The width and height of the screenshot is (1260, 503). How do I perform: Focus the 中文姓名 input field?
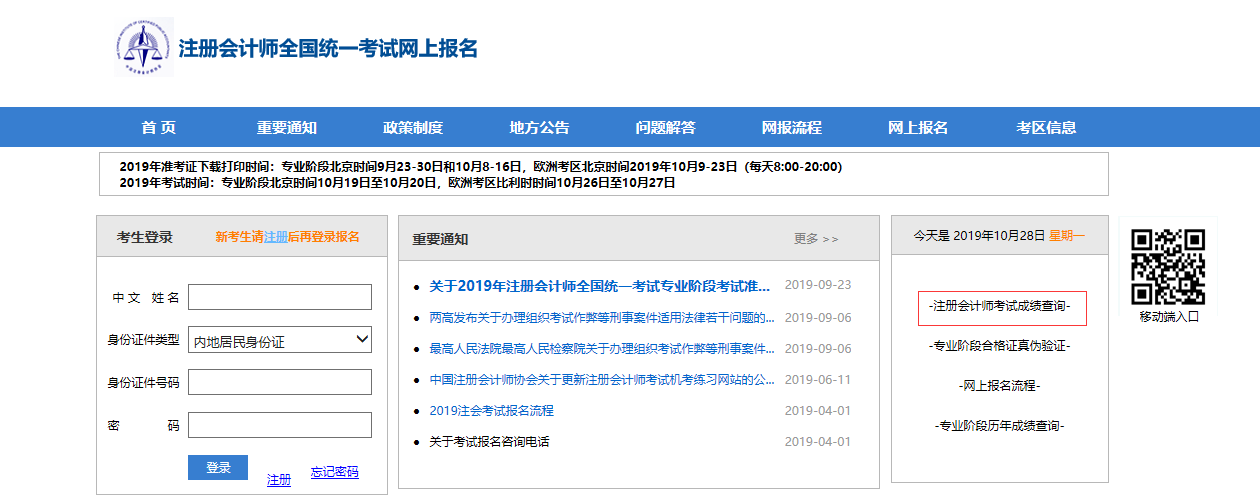pyautogui.click(x=280, y=297)
